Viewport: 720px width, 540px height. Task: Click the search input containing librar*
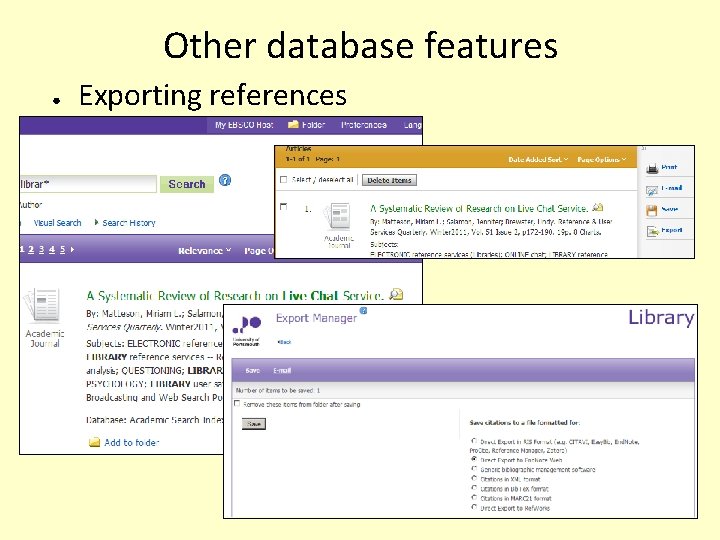click(x=88, y=184)
